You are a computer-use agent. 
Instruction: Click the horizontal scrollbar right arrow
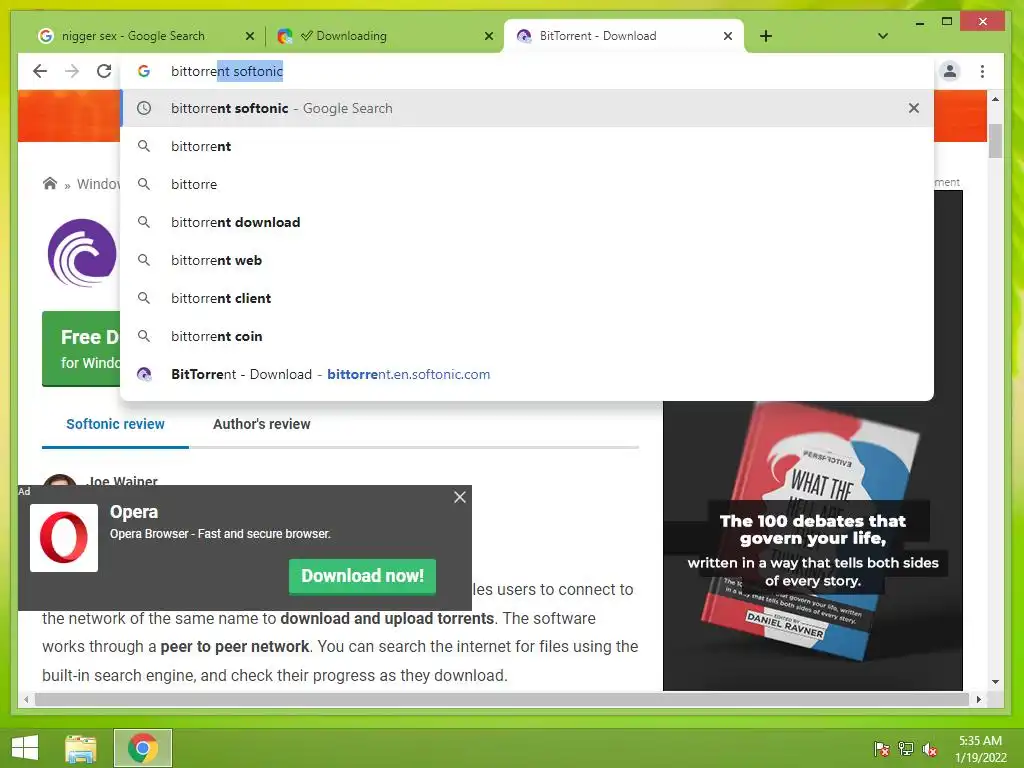click(x=978, y=699)
